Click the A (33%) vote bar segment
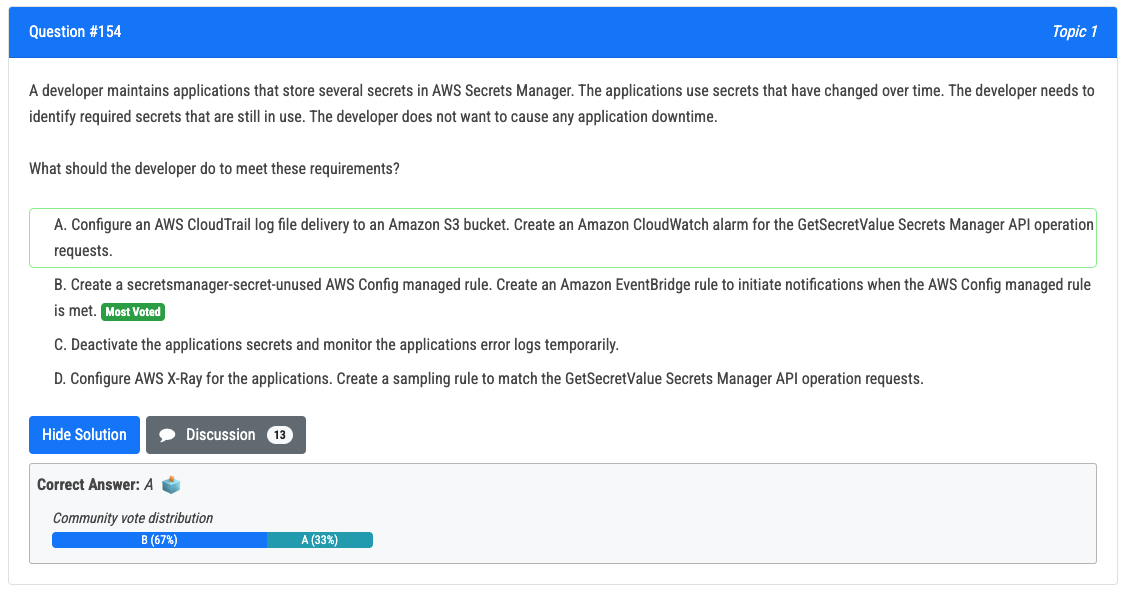Image resolution: width=1124 pixels, height=590 pixels. [320, 540]
